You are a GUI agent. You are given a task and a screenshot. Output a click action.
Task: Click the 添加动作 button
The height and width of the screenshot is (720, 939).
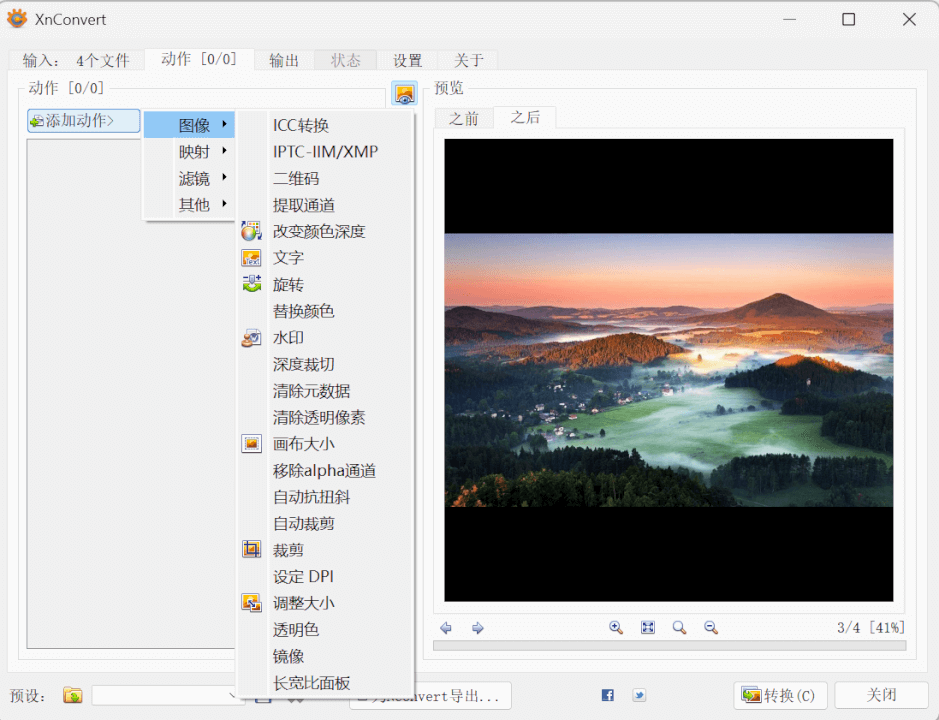(83, 120)
